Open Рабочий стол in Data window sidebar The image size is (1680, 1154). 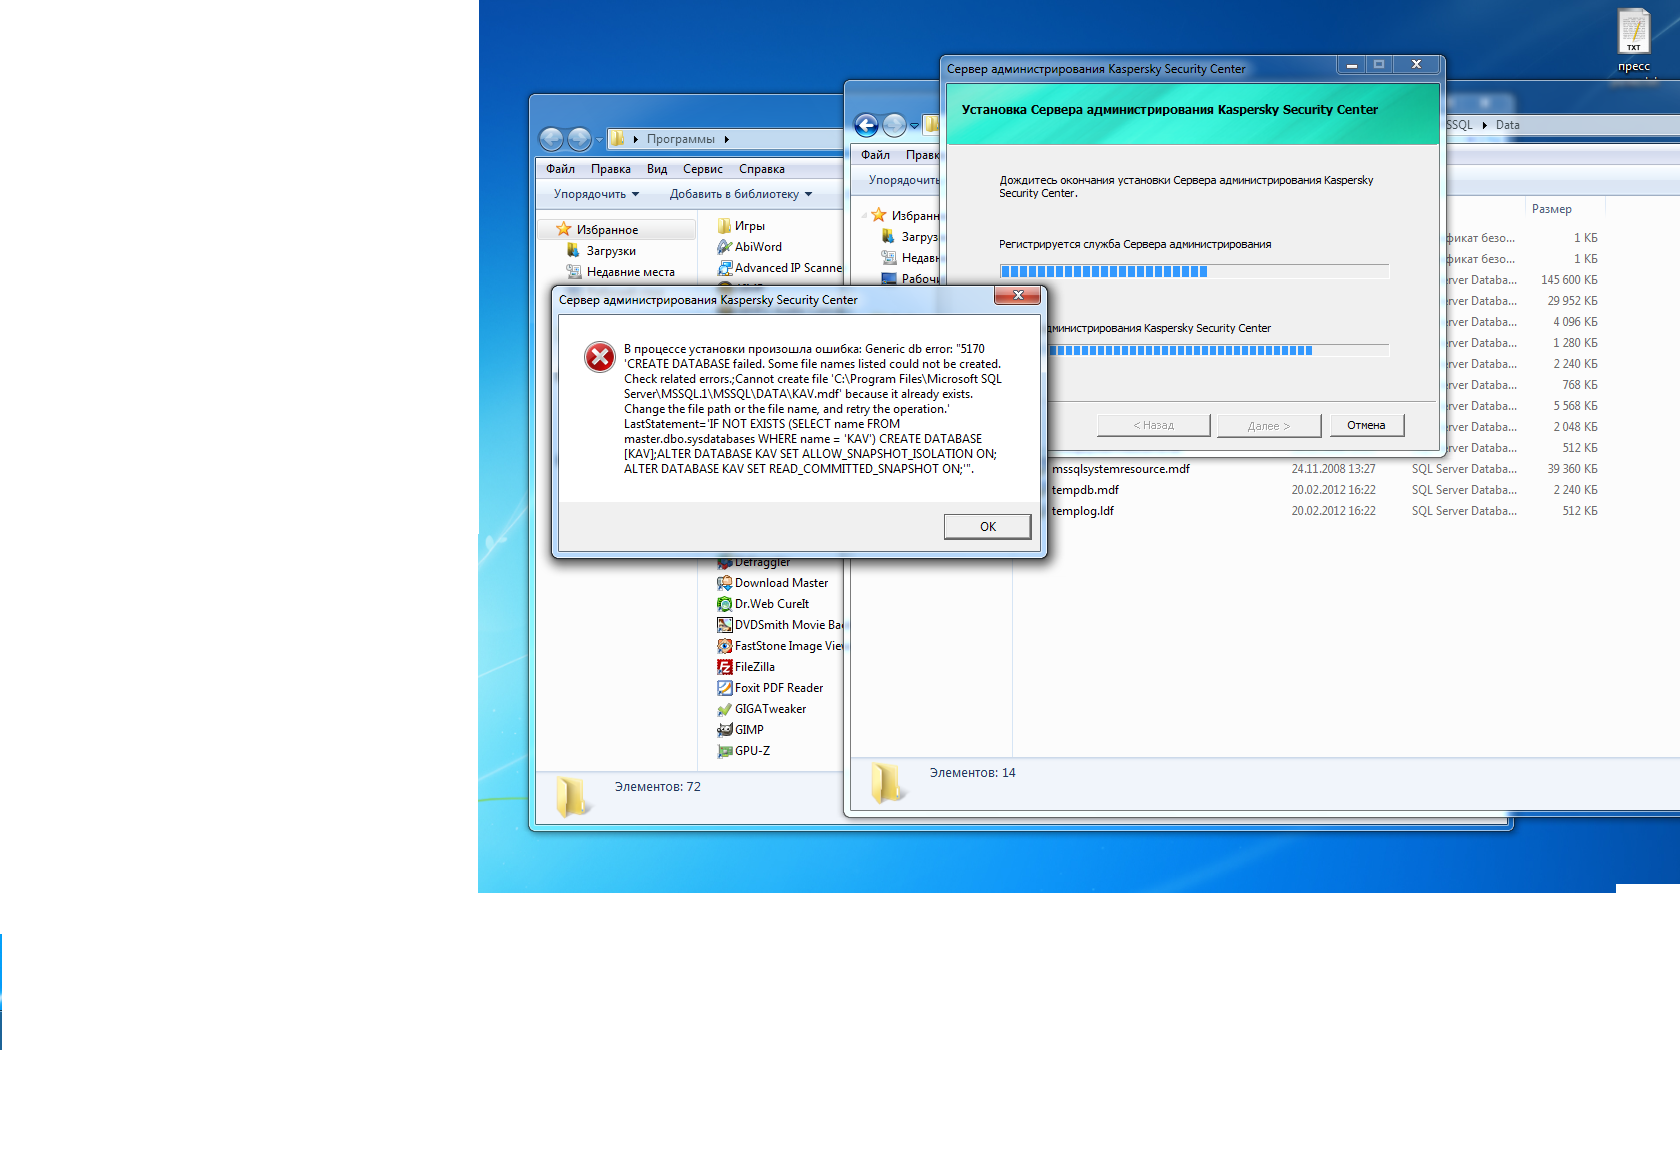coord(910,279)
